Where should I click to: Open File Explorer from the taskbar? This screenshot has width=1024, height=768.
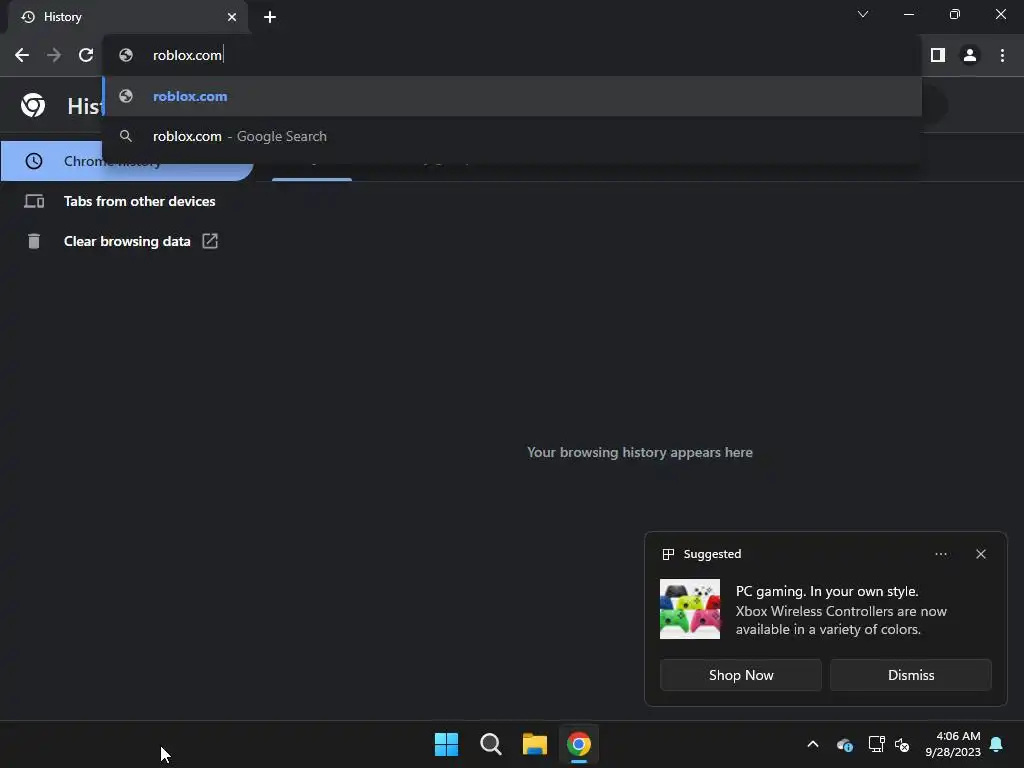pos(535,744)
